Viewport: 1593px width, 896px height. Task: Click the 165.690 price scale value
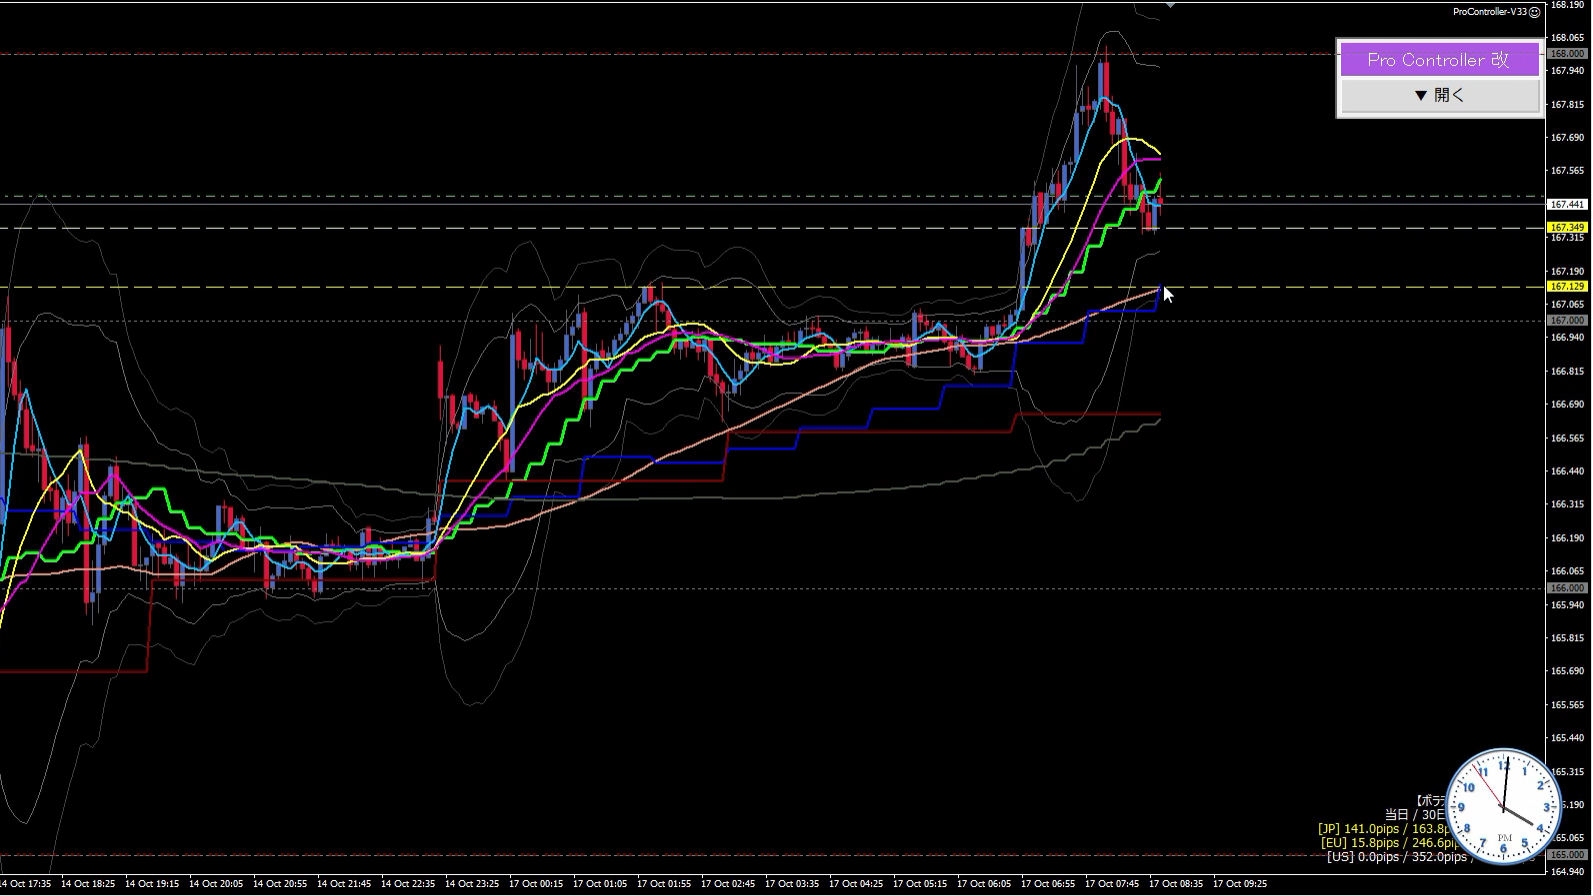(x=1567, y=672)
